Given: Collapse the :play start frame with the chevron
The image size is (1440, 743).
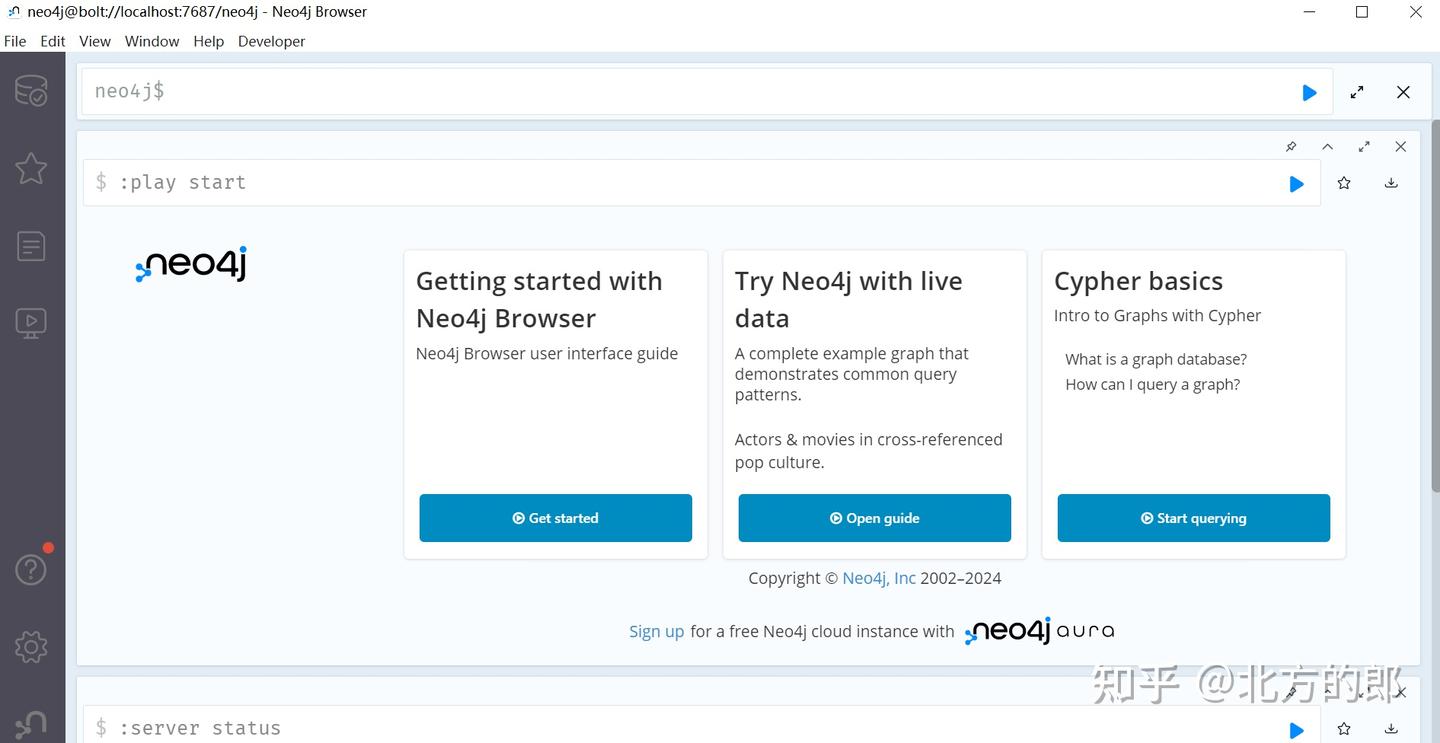Looking at the screenshot, I should pos(1328,146).
